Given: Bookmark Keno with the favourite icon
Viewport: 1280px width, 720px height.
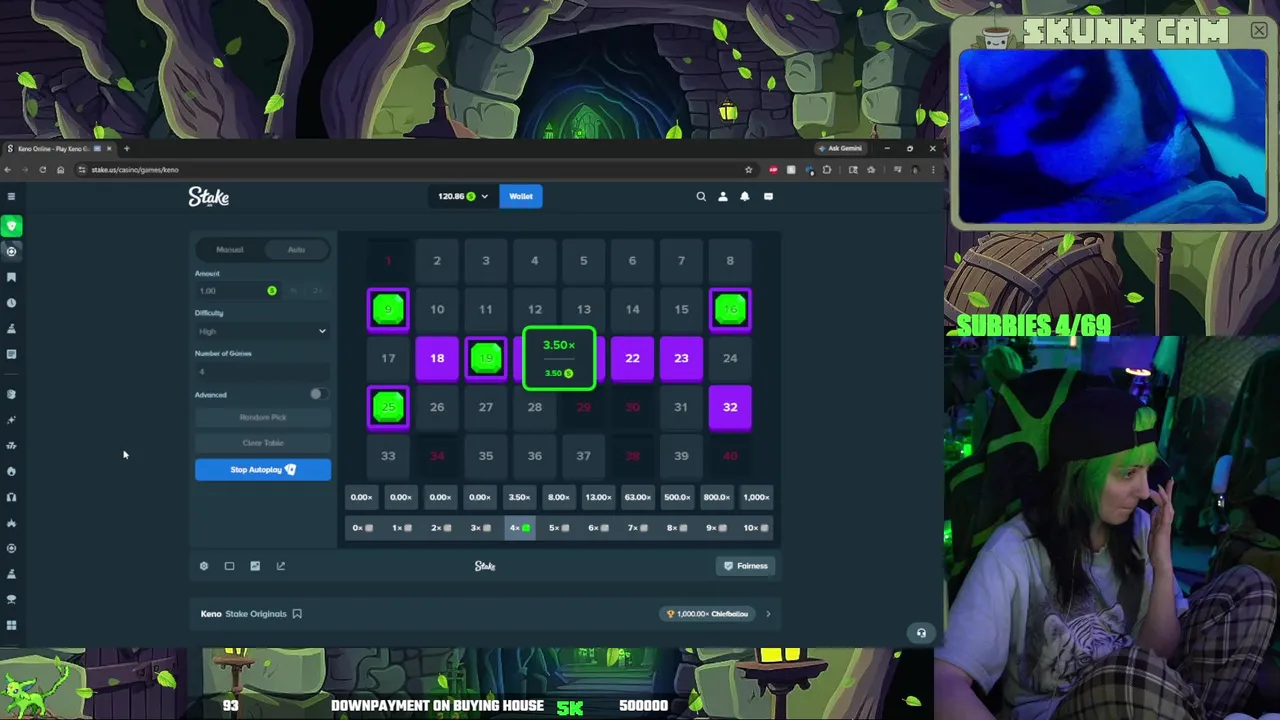Looking at the screenshot, I should (x=297, y=614).
